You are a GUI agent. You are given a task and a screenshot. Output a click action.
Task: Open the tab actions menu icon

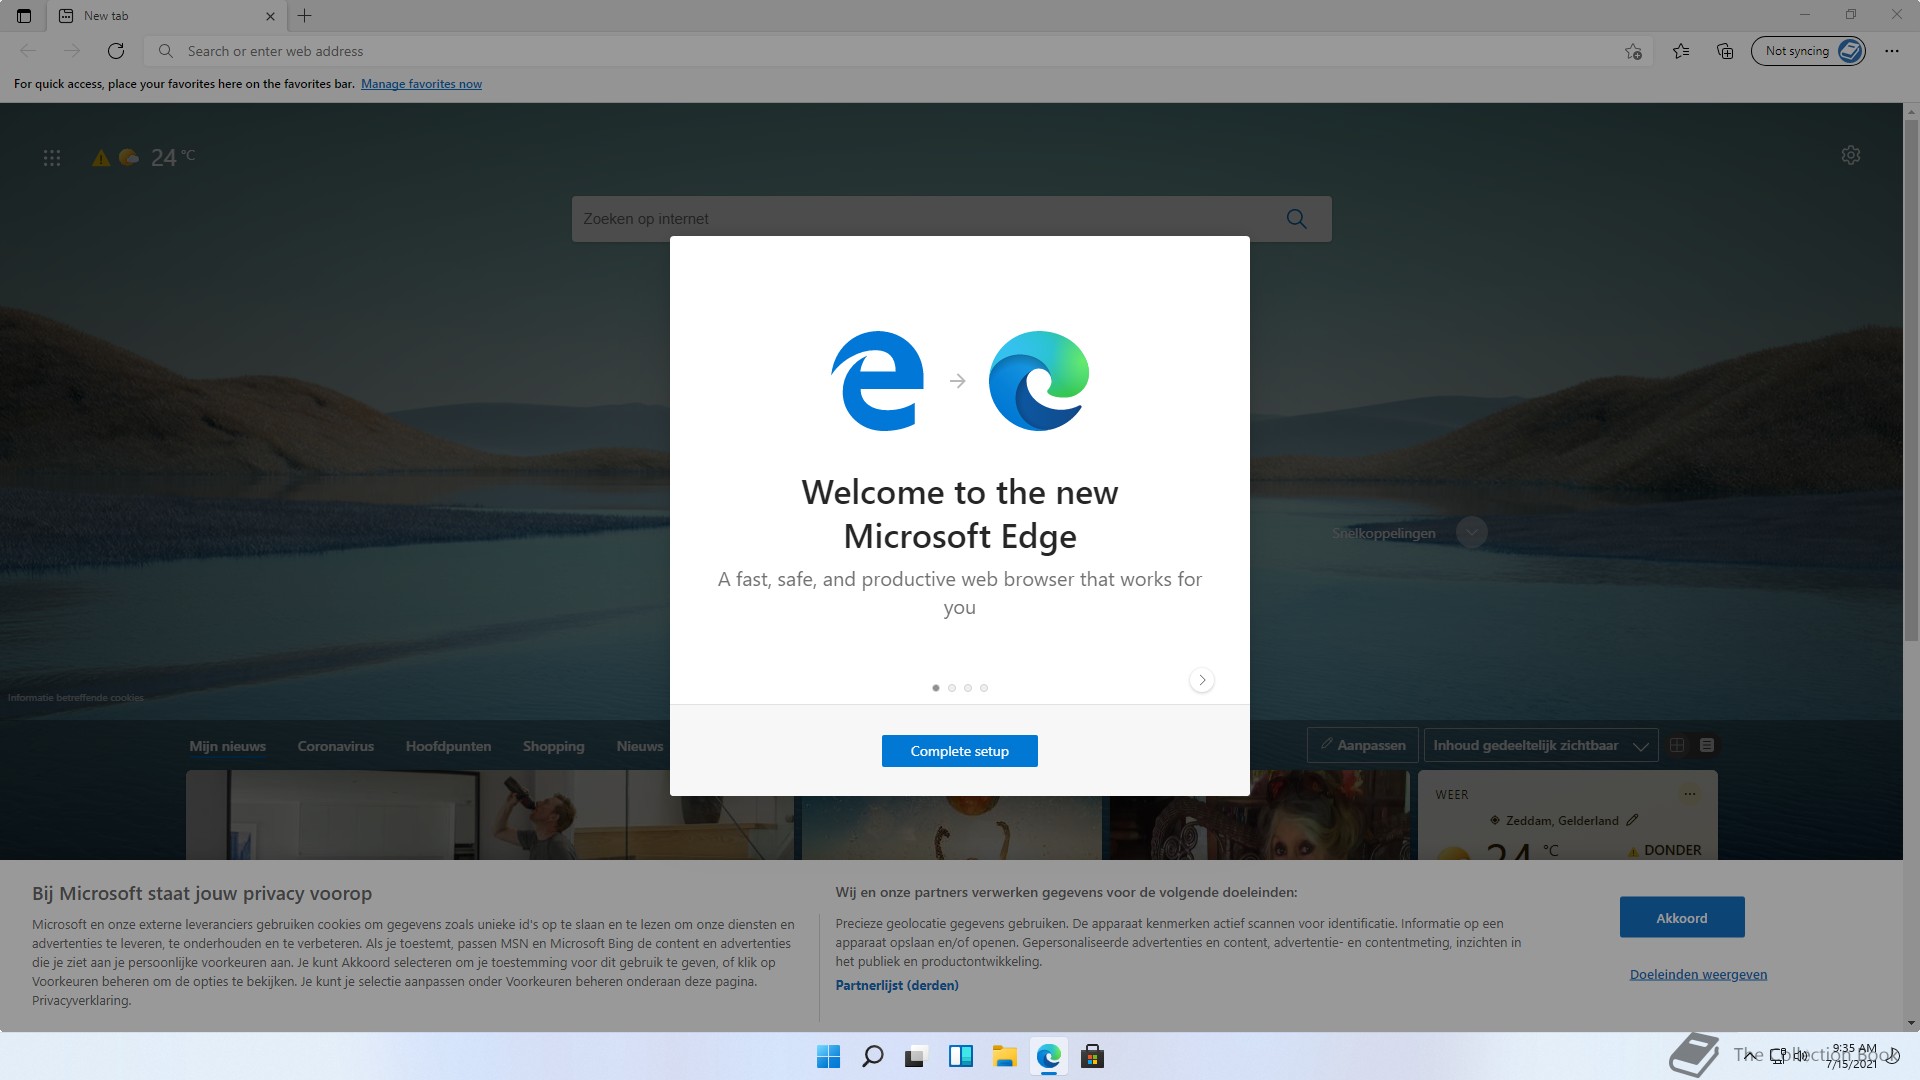(24, 16)
